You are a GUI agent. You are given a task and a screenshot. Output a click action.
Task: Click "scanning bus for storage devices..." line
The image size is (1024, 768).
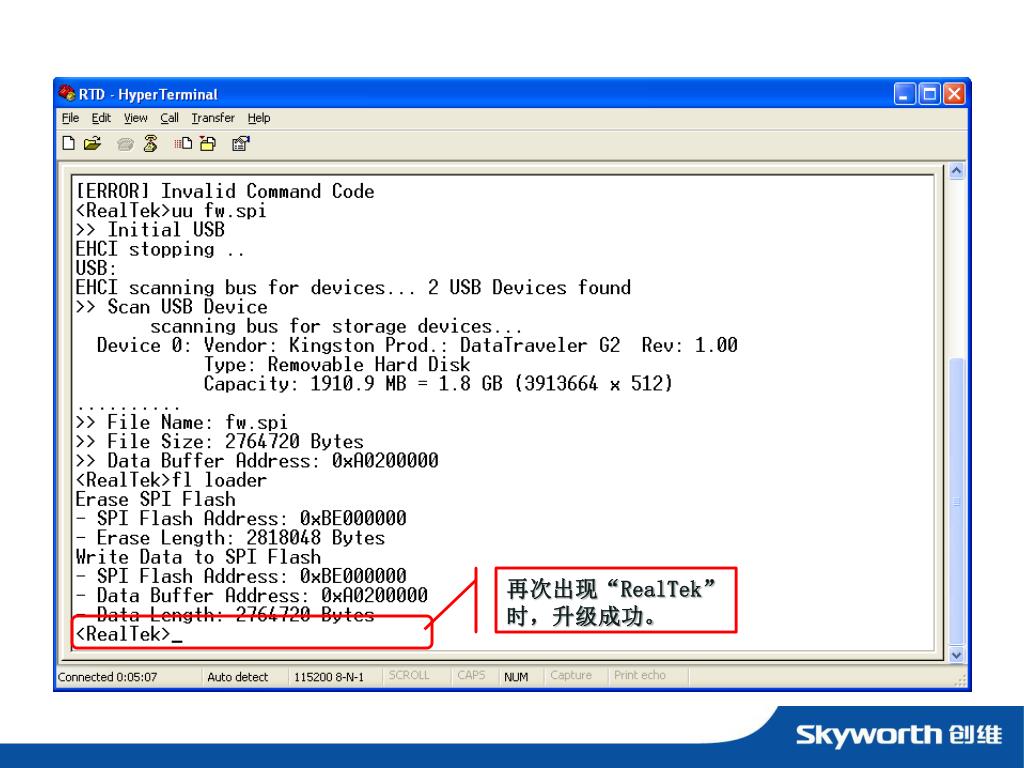click(x=336, y=326)
